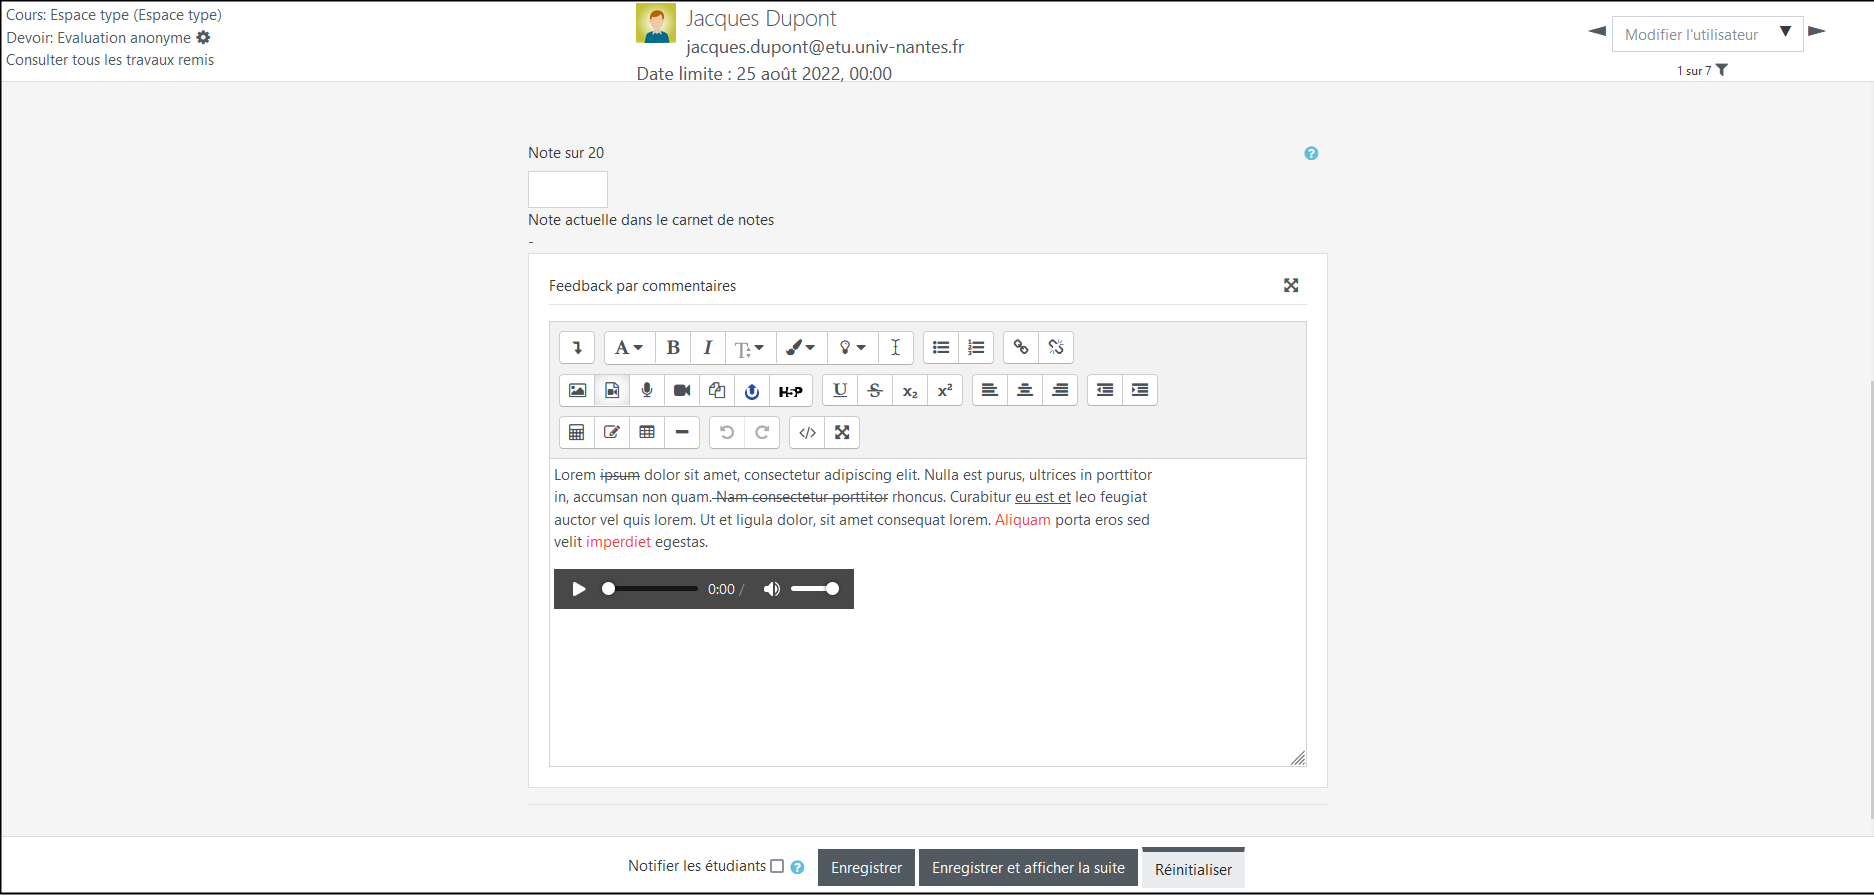Open the user filter funnel menu
This screenshot has height=895, width=1874.
1722,70
